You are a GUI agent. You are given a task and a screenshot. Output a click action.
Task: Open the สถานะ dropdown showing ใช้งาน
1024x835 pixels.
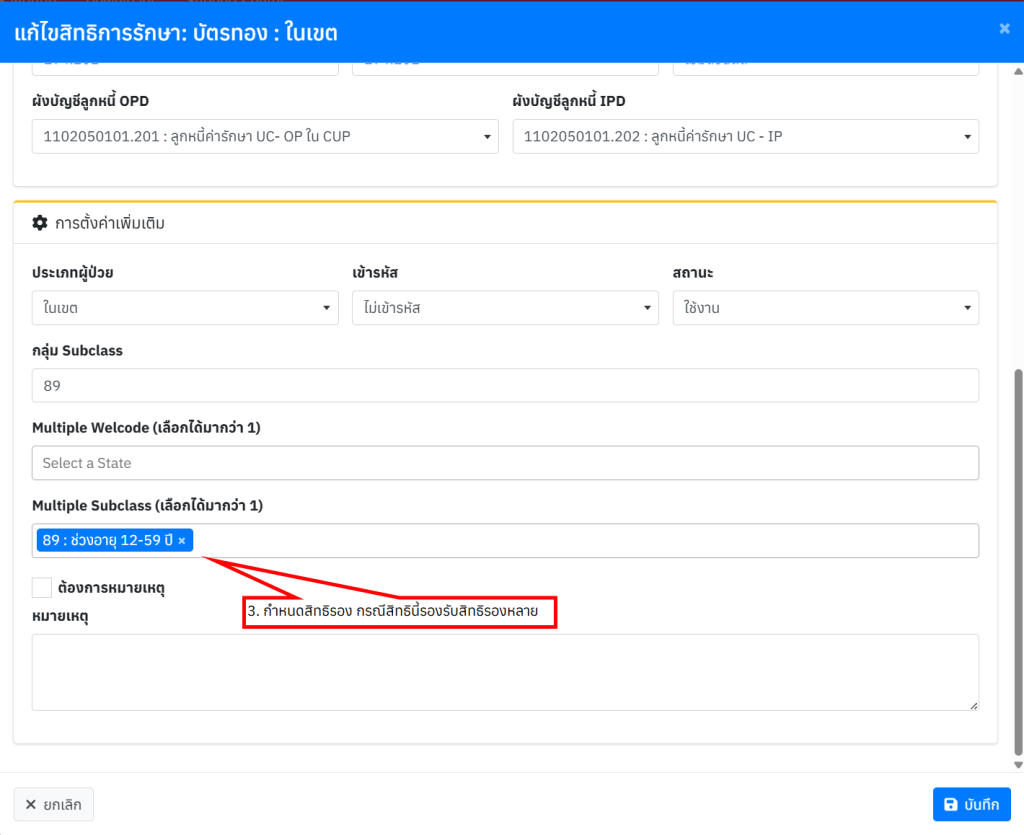pos(825,308)
